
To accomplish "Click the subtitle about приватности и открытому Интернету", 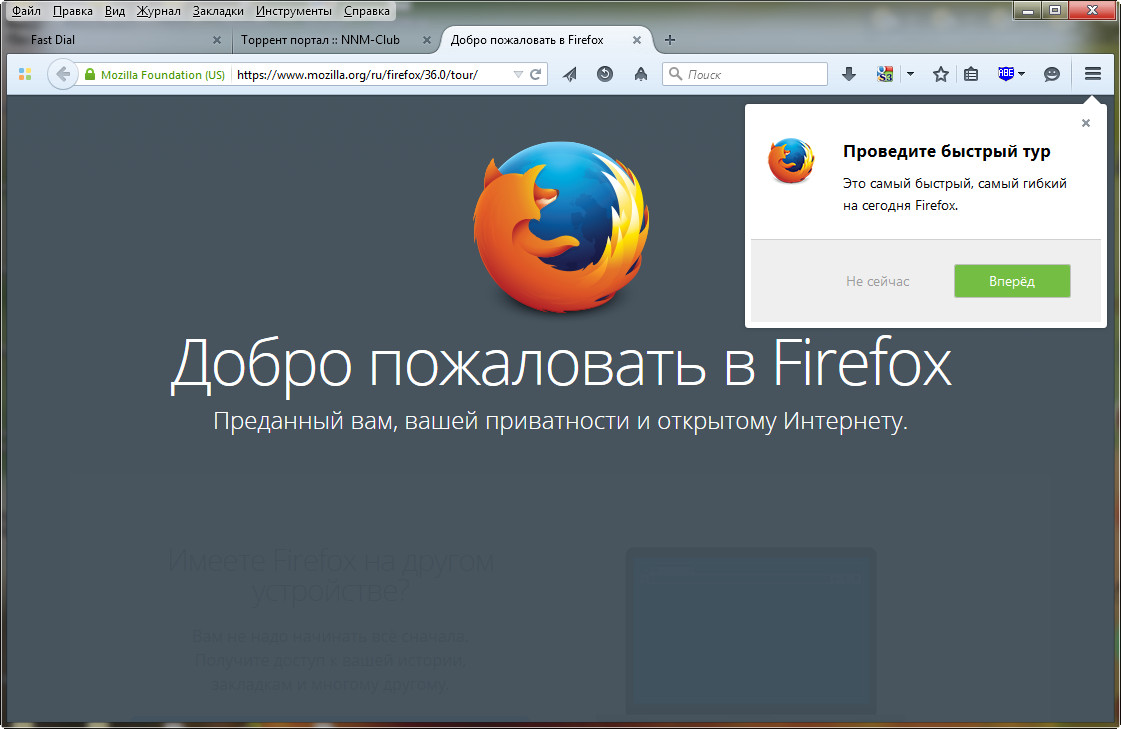I will (x=560, y=420).
